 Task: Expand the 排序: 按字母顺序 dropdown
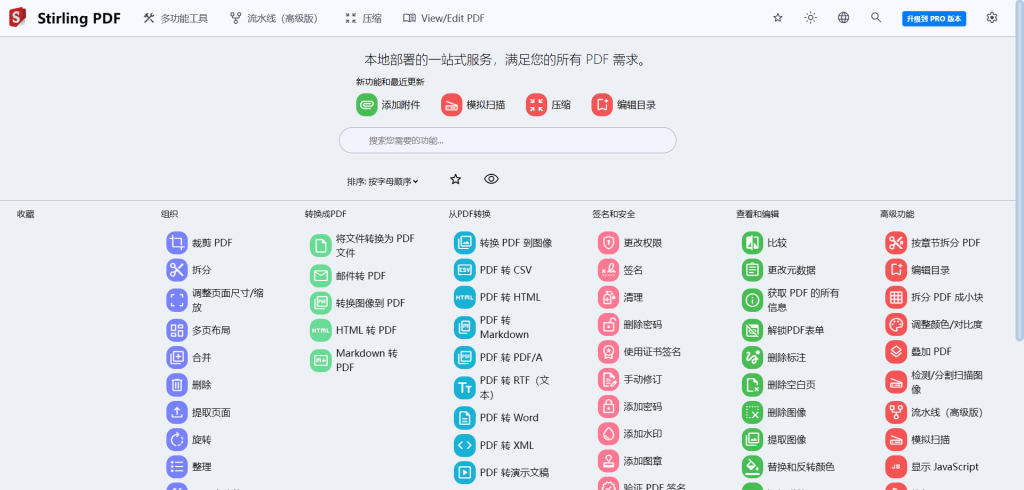383,182
